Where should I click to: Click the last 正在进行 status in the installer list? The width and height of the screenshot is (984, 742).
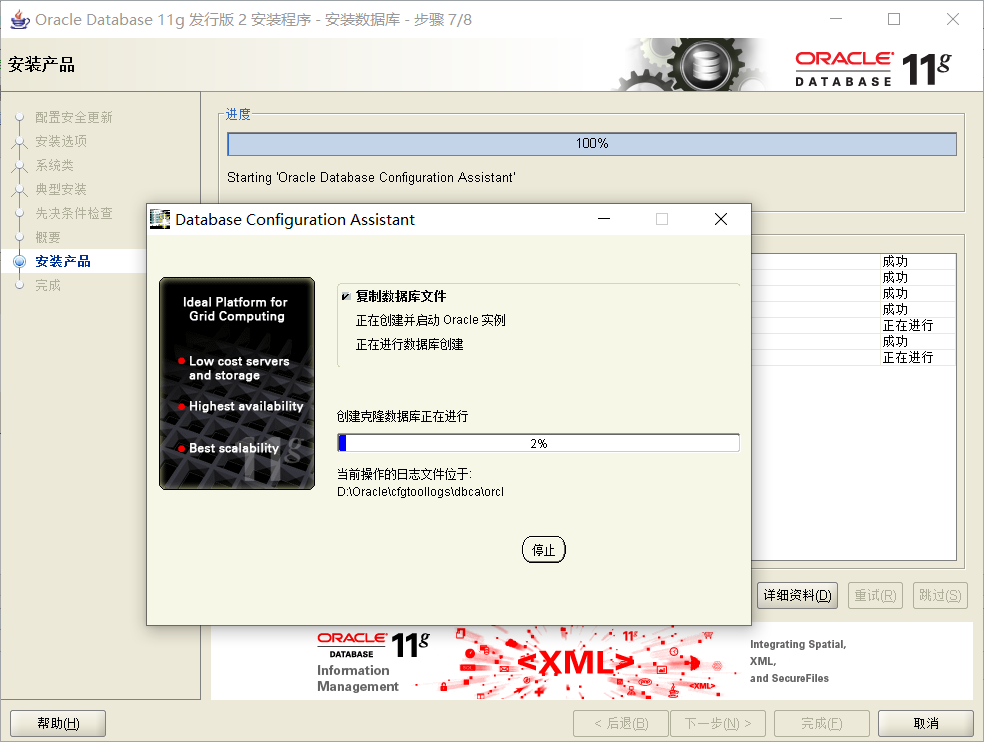(907, 357)
